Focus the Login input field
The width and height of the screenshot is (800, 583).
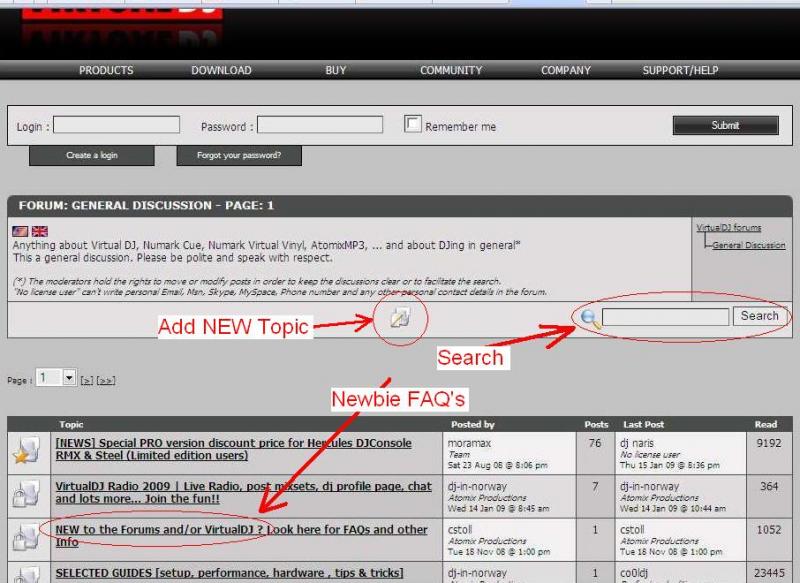(116, 125)
